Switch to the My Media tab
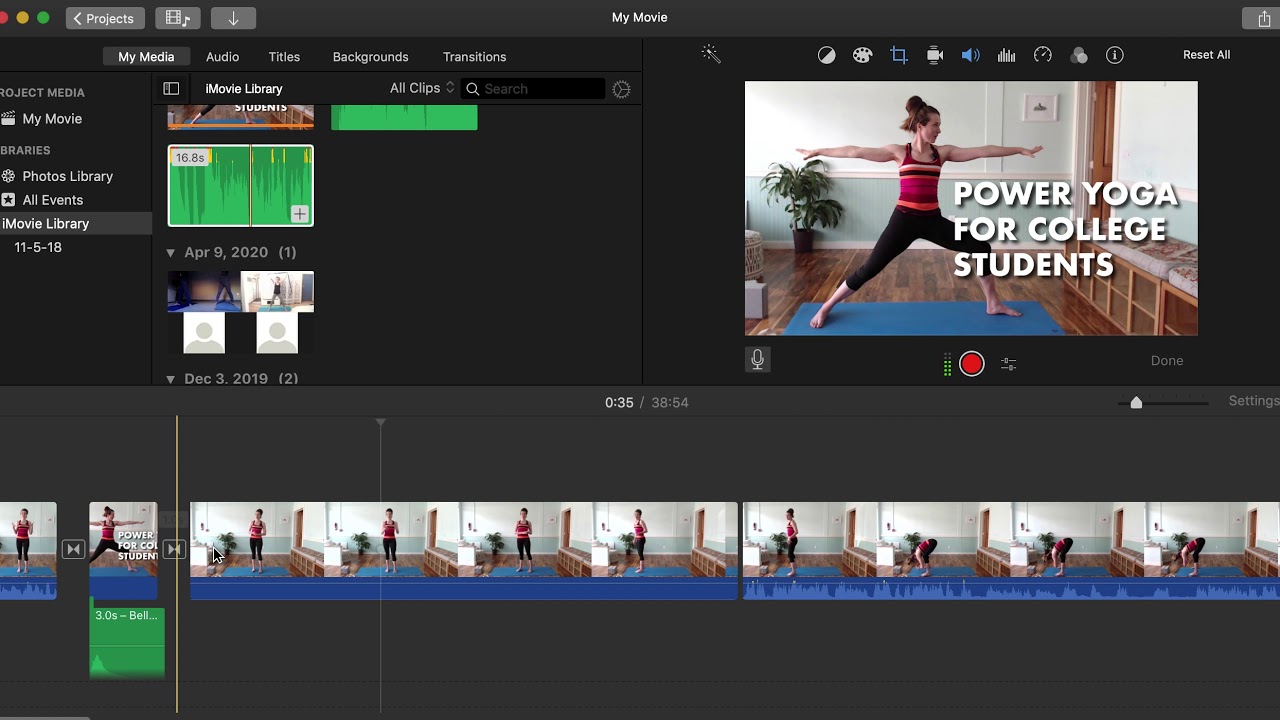 coord(146,57)
